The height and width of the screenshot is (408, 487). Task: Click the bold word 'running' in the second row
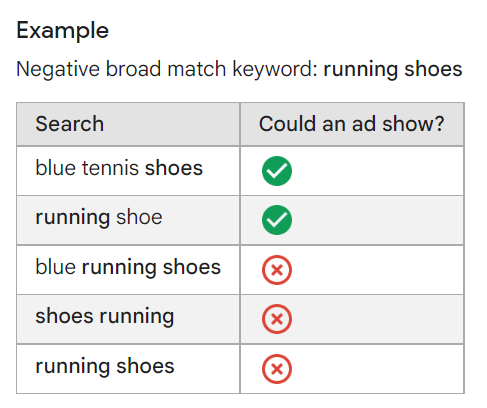[x=73, y=218]
